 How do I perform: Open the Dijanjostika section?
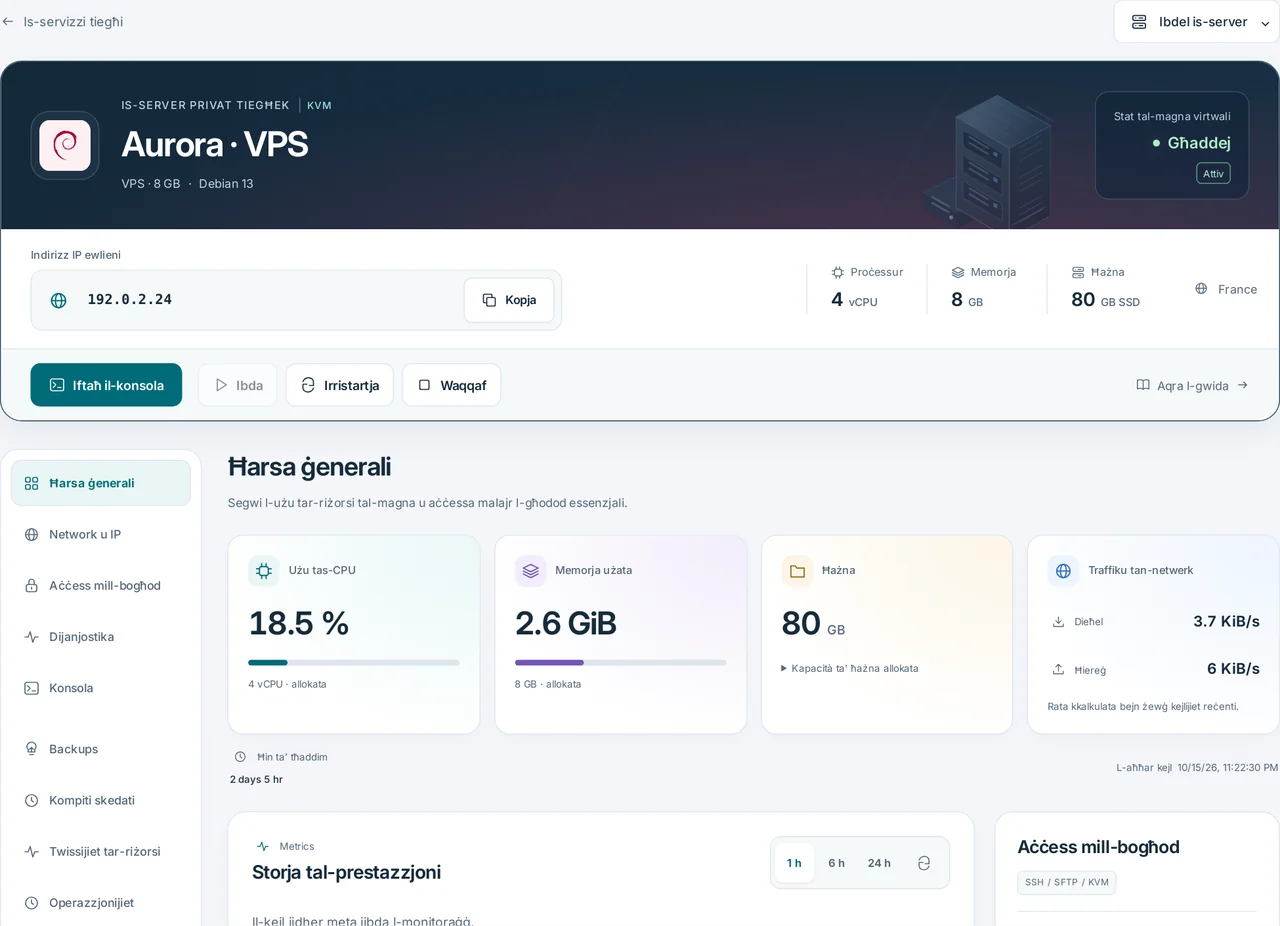coord(101,637)
